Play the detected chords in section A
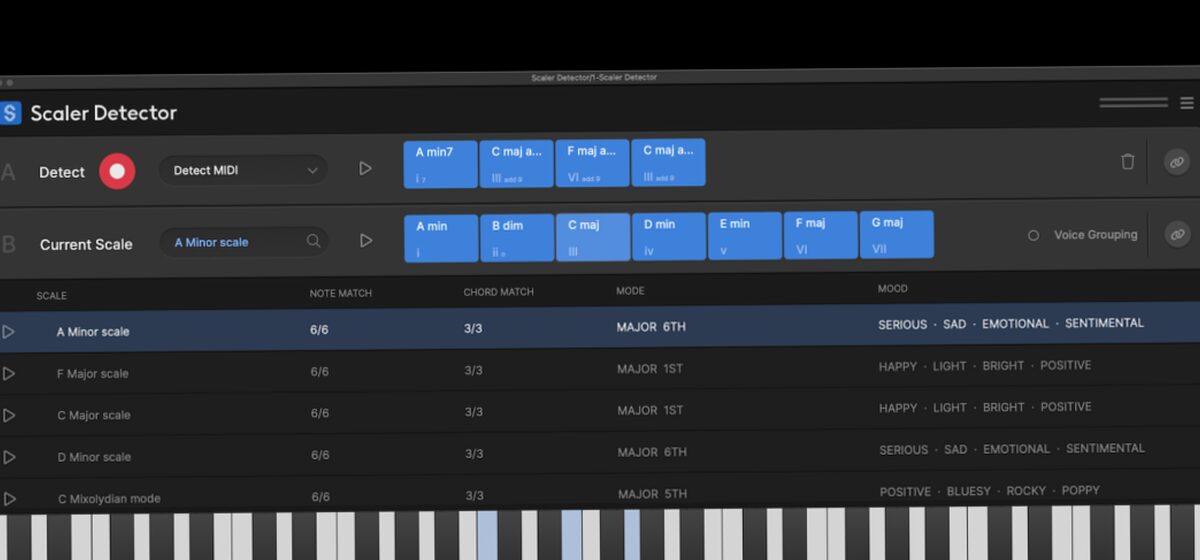 [365, 169]
